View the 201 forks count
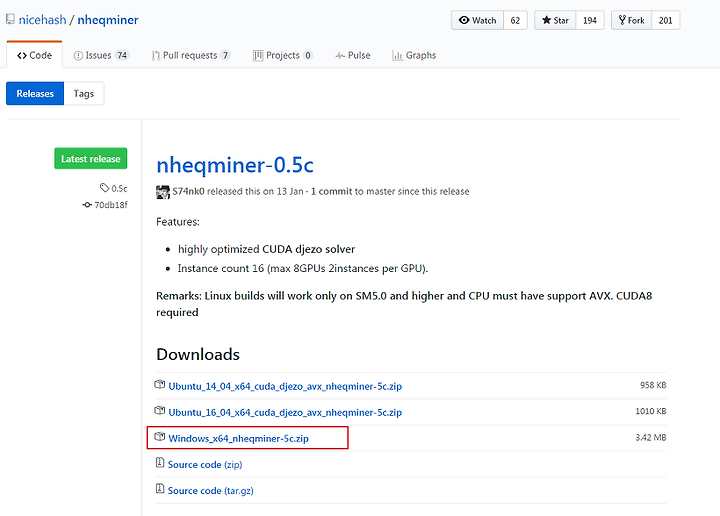Viewport: 720px width, 516px height. tap(665, 20)
